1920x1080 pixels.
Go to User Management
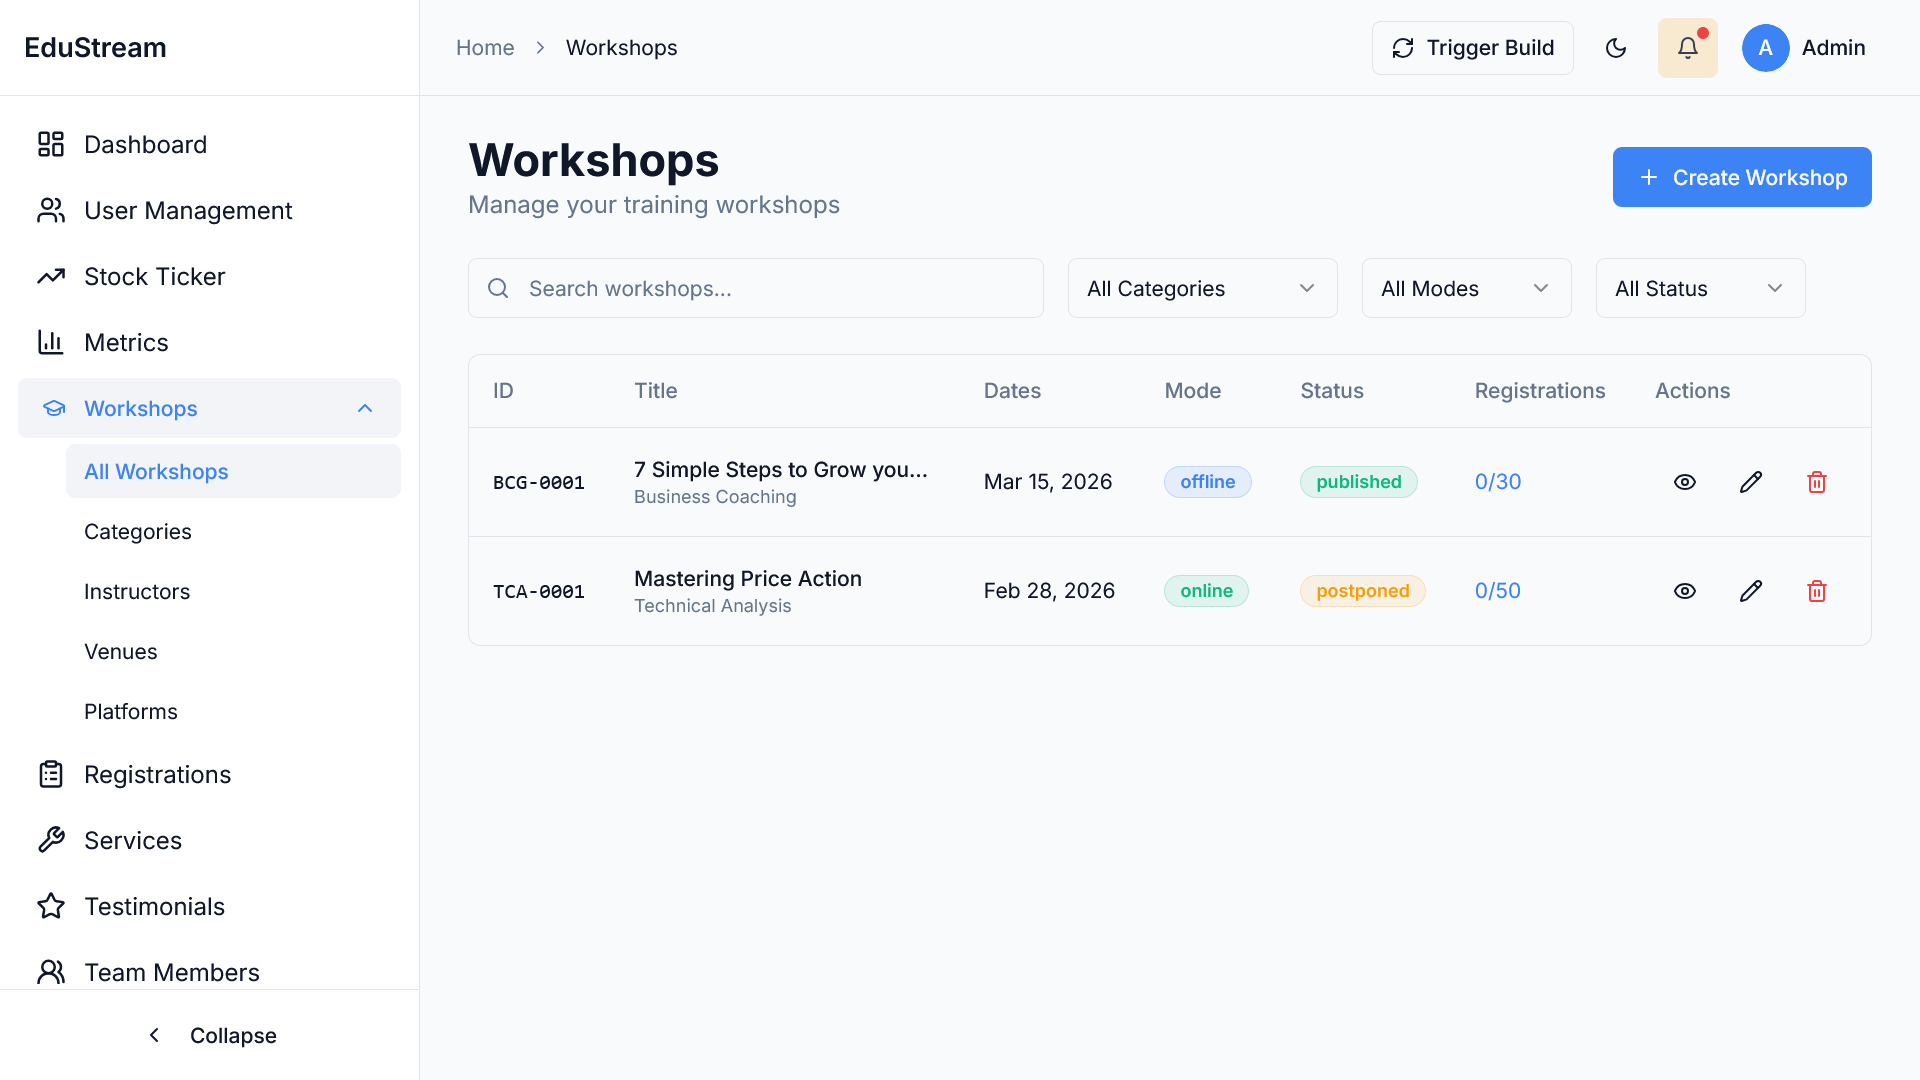pyautogui.click(x=209, y=210)
